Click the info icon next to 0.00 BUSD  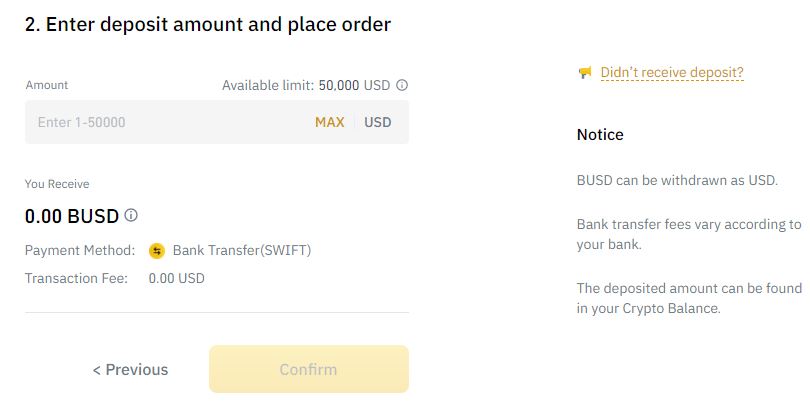point(131,215)
